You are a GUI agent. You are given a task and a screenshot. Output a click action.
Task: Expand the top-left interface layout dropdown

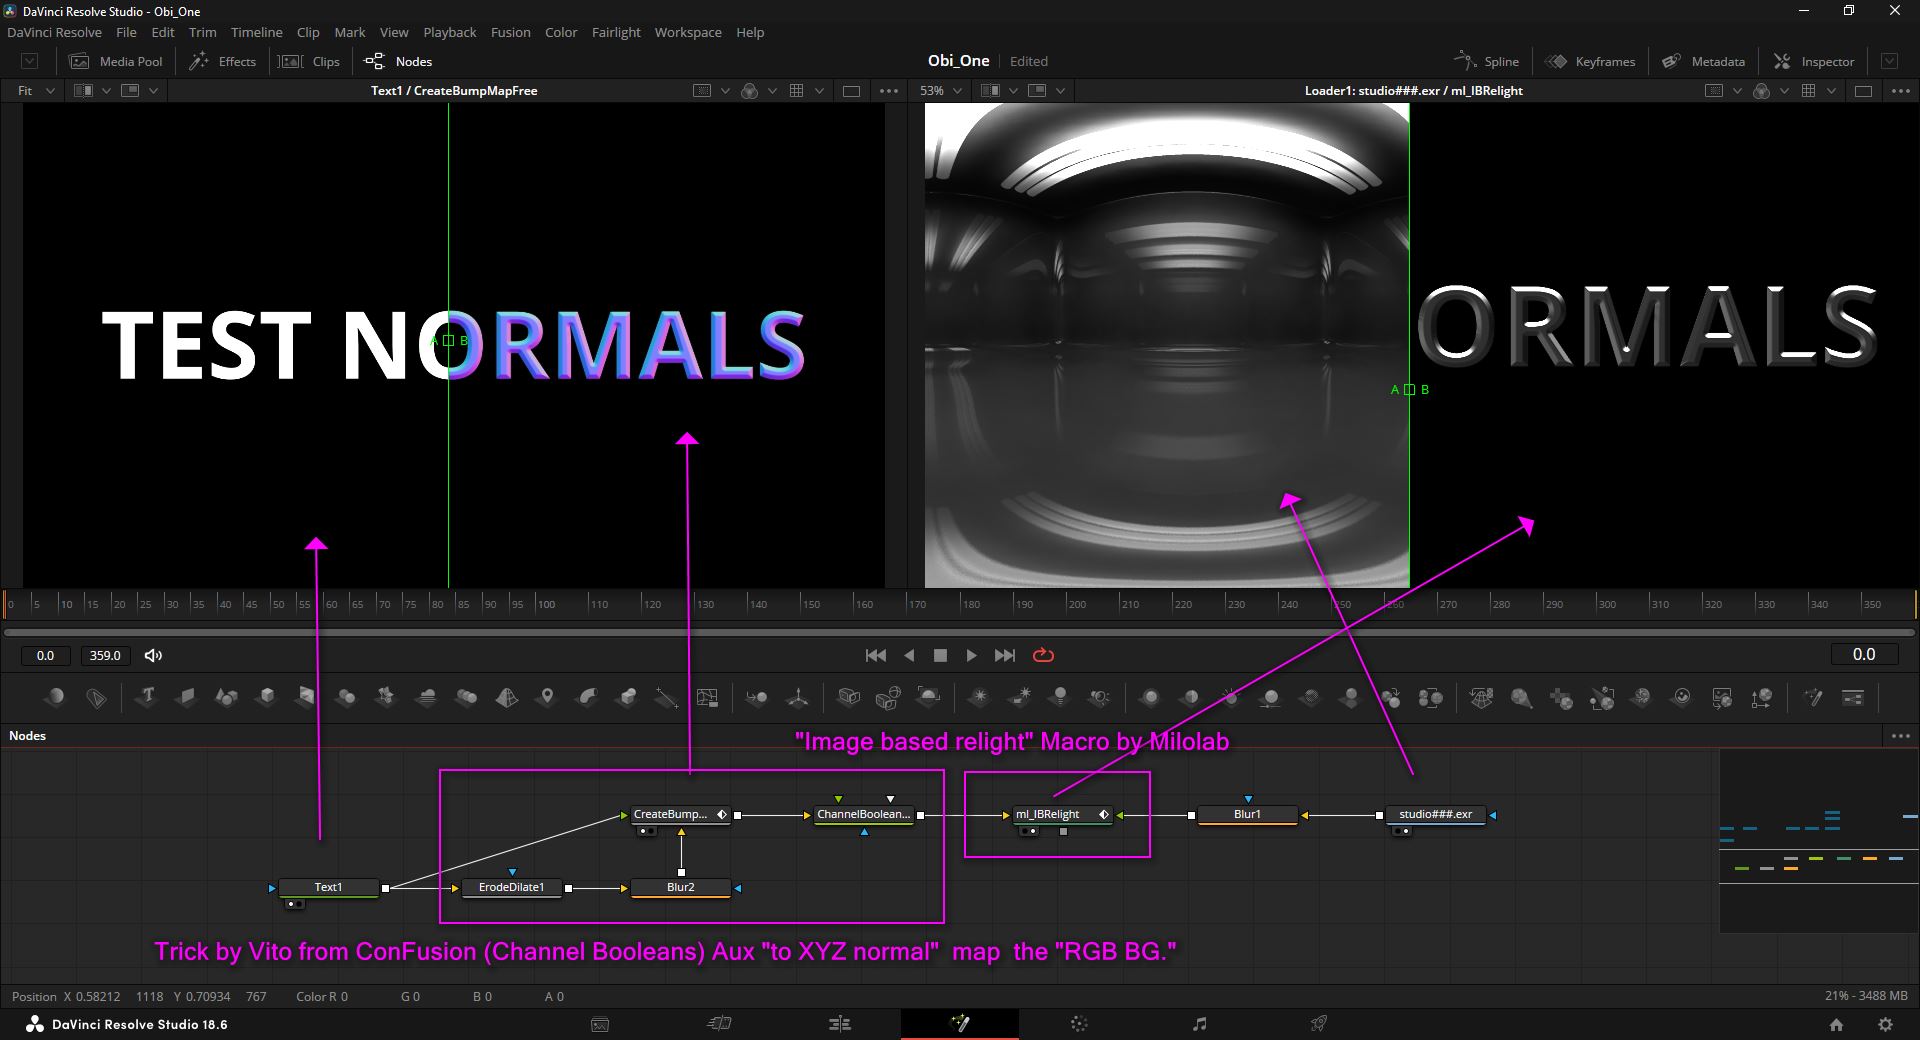point(30,61)
